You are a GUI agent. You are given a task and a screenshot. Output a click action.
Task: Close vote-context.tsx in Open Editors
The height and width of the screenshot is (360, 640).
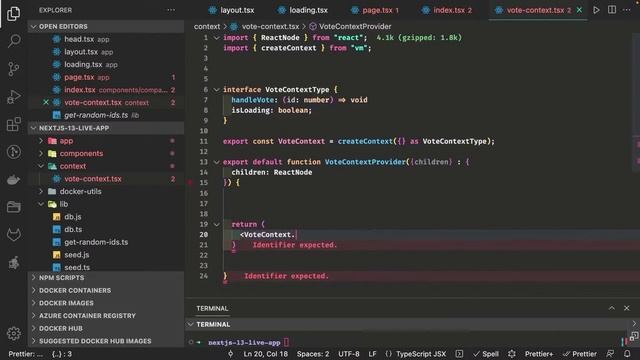pyautogui.click(x=46, y=102)
